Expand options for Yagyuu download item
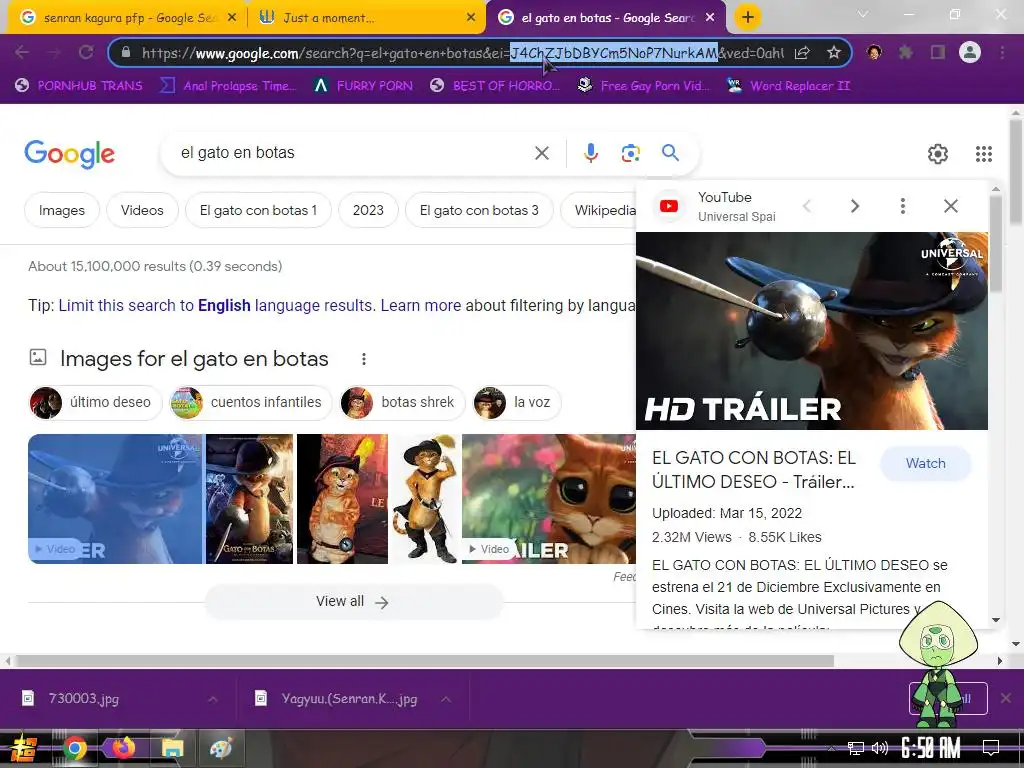 [446, 699]
